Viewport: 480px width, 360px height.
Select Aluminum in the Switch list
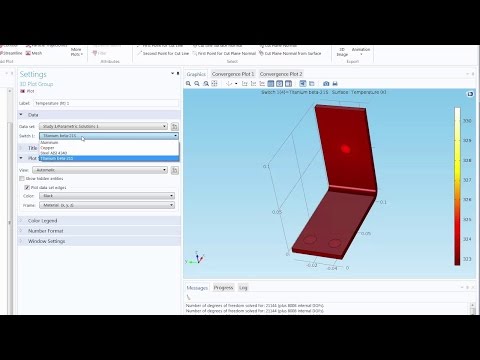109,143
